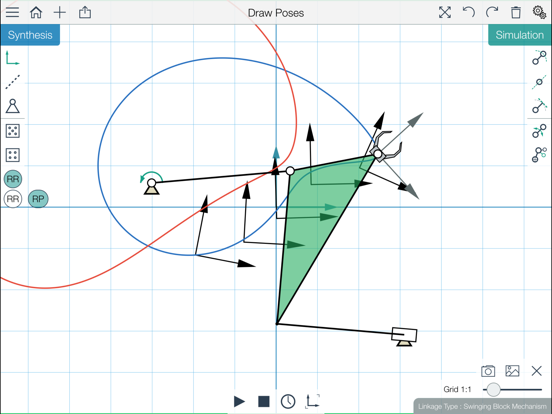Click the Draw Poses title
The height and width of the screenshot is (414, 552).
[276, 13]
